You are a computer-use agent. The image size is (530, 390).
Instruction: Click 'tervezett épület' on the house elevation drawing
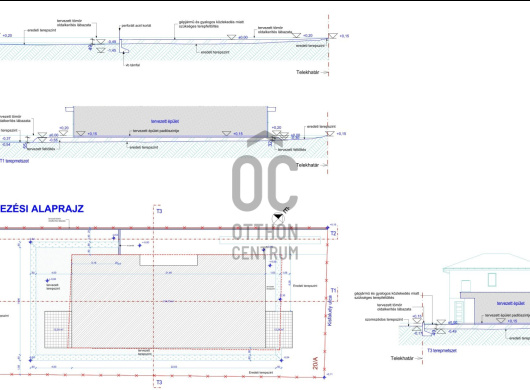click(511, 303)
